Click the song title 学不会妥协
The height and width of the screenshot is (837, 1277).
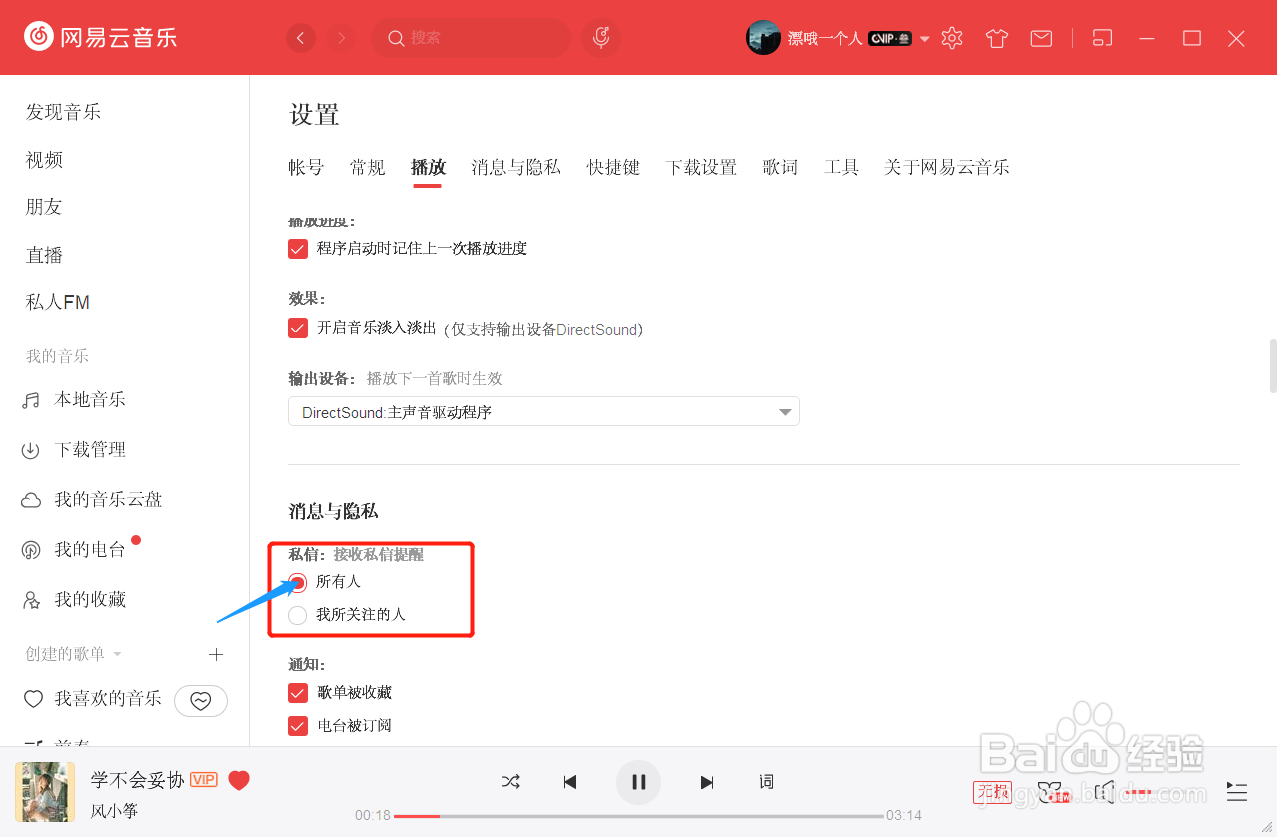point(137,780)
